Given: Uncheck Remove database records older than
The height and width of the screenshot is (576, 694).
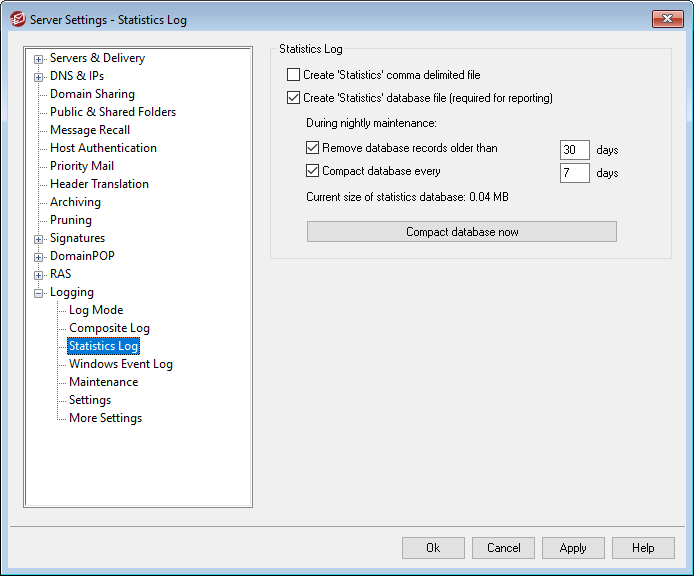Looking at the screenshot, I should click(x=312, y=148).
